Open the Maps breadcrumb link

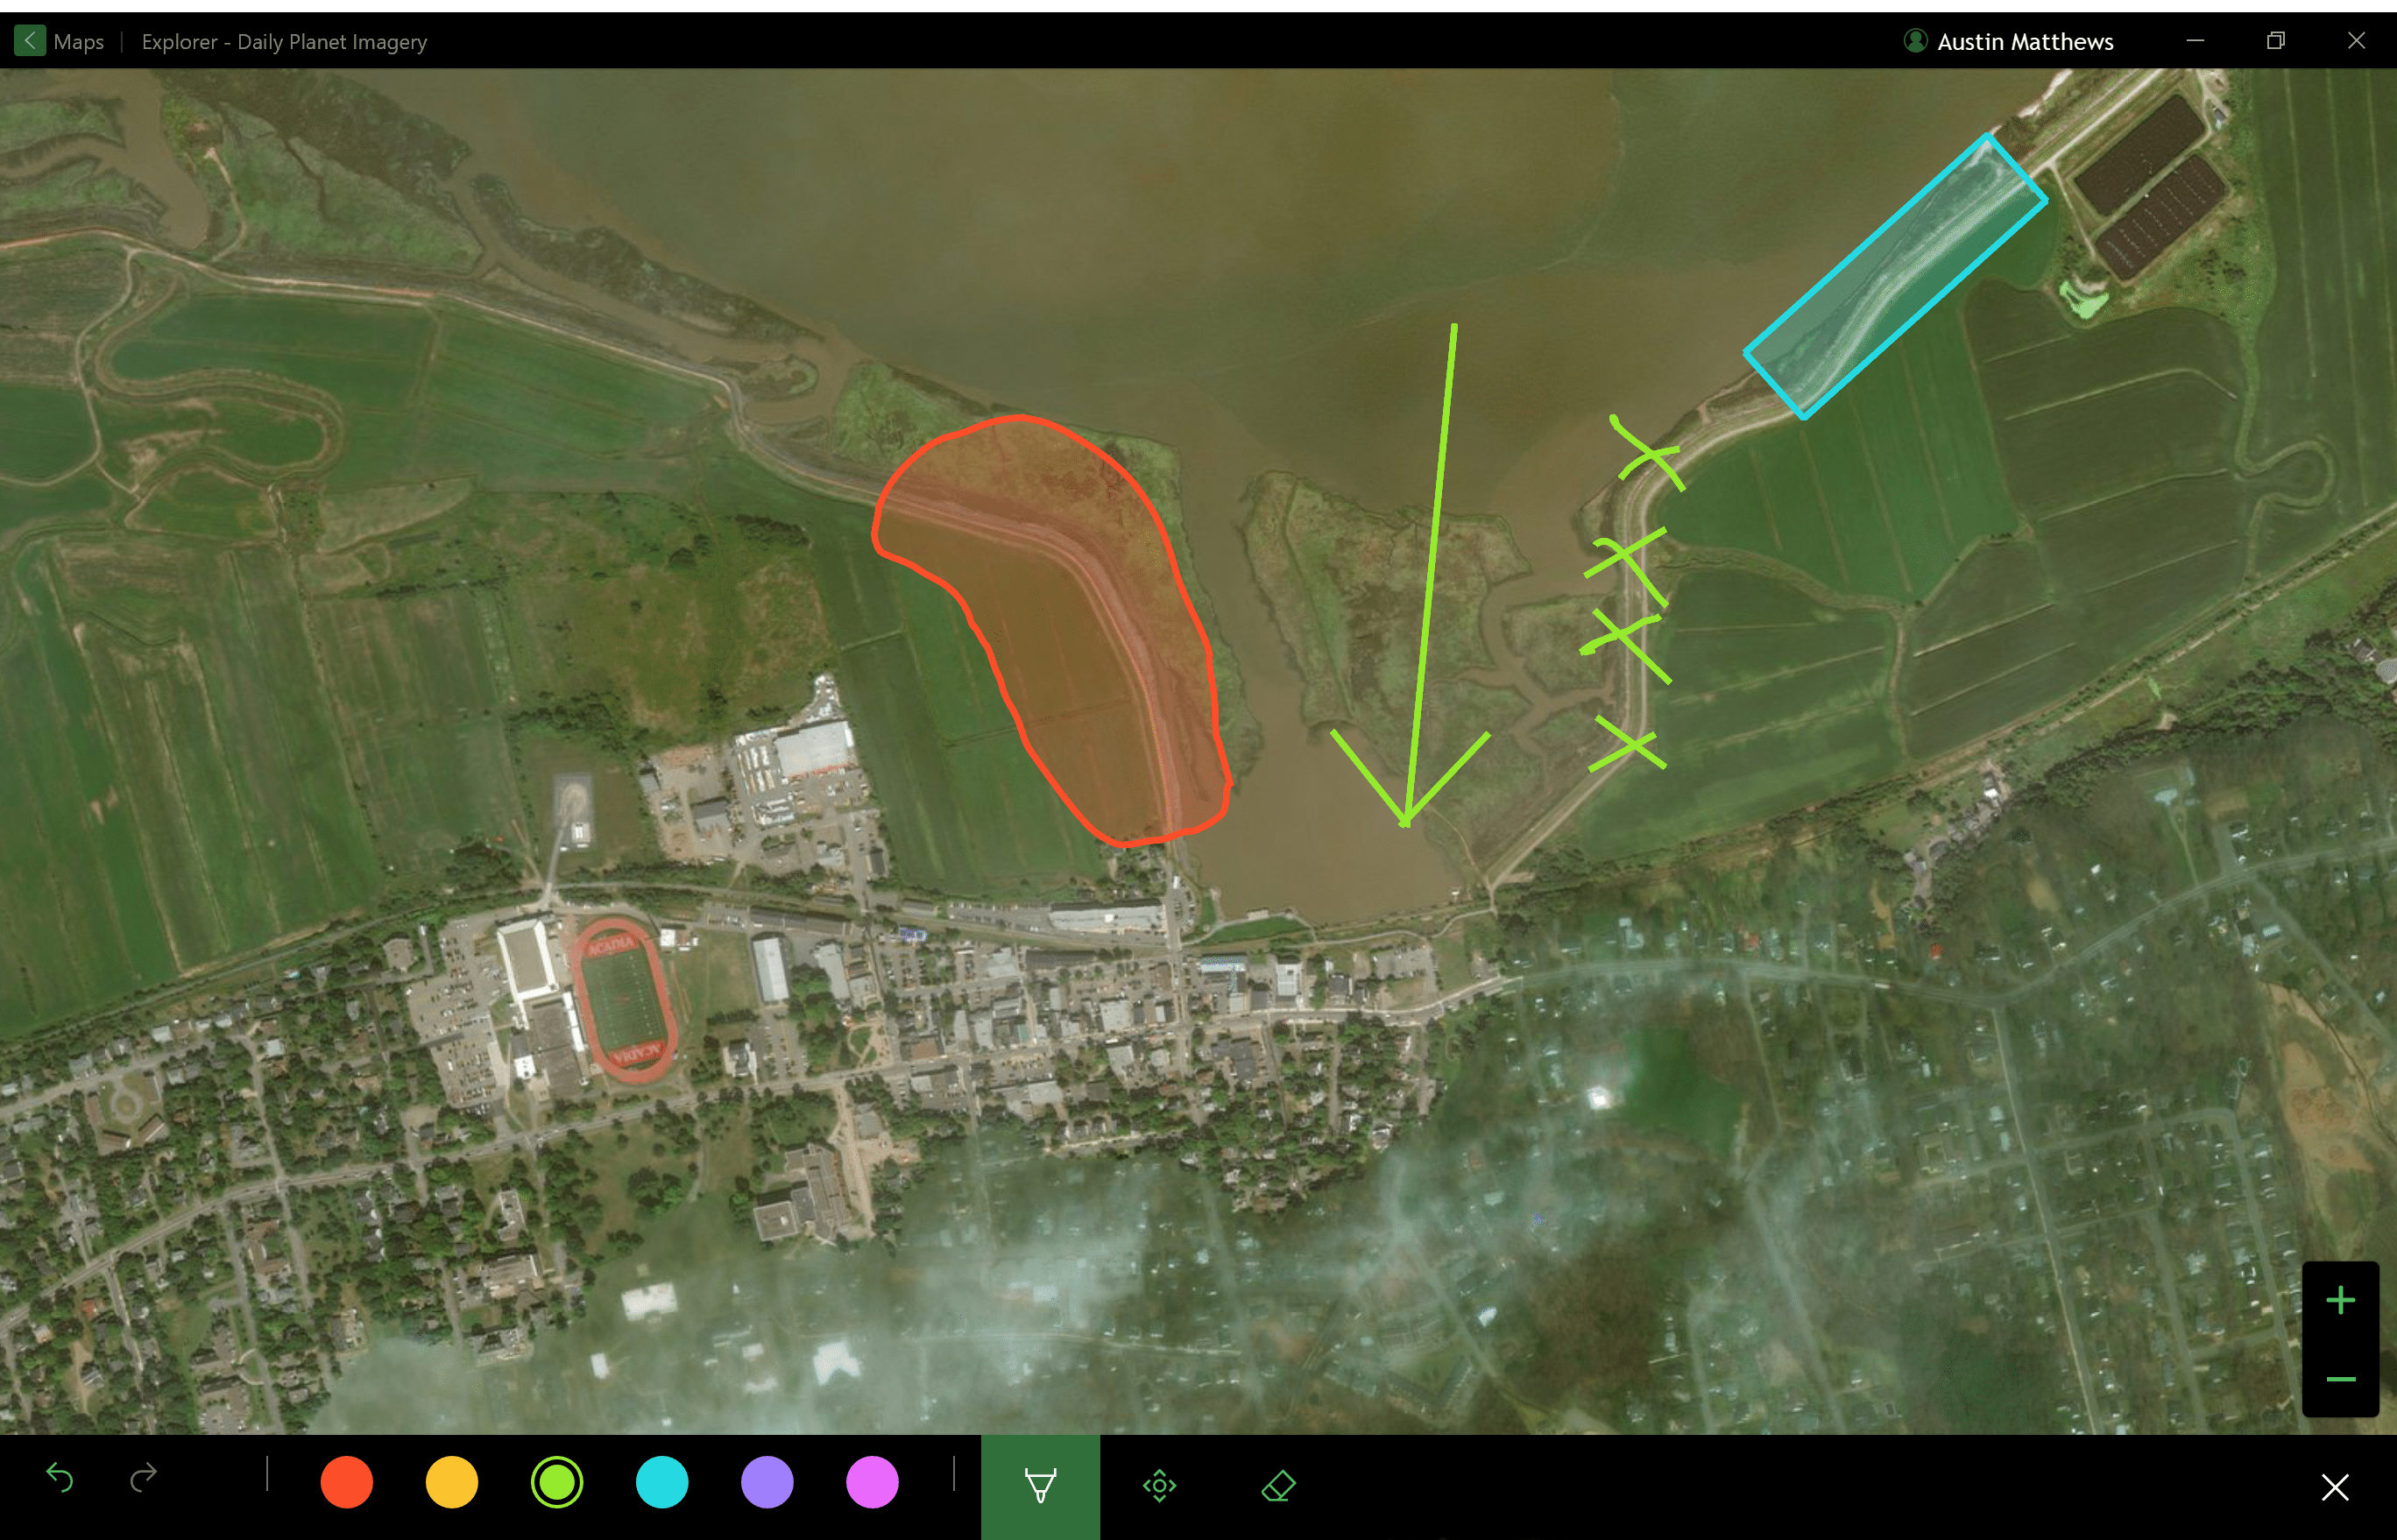pos(79,42)
